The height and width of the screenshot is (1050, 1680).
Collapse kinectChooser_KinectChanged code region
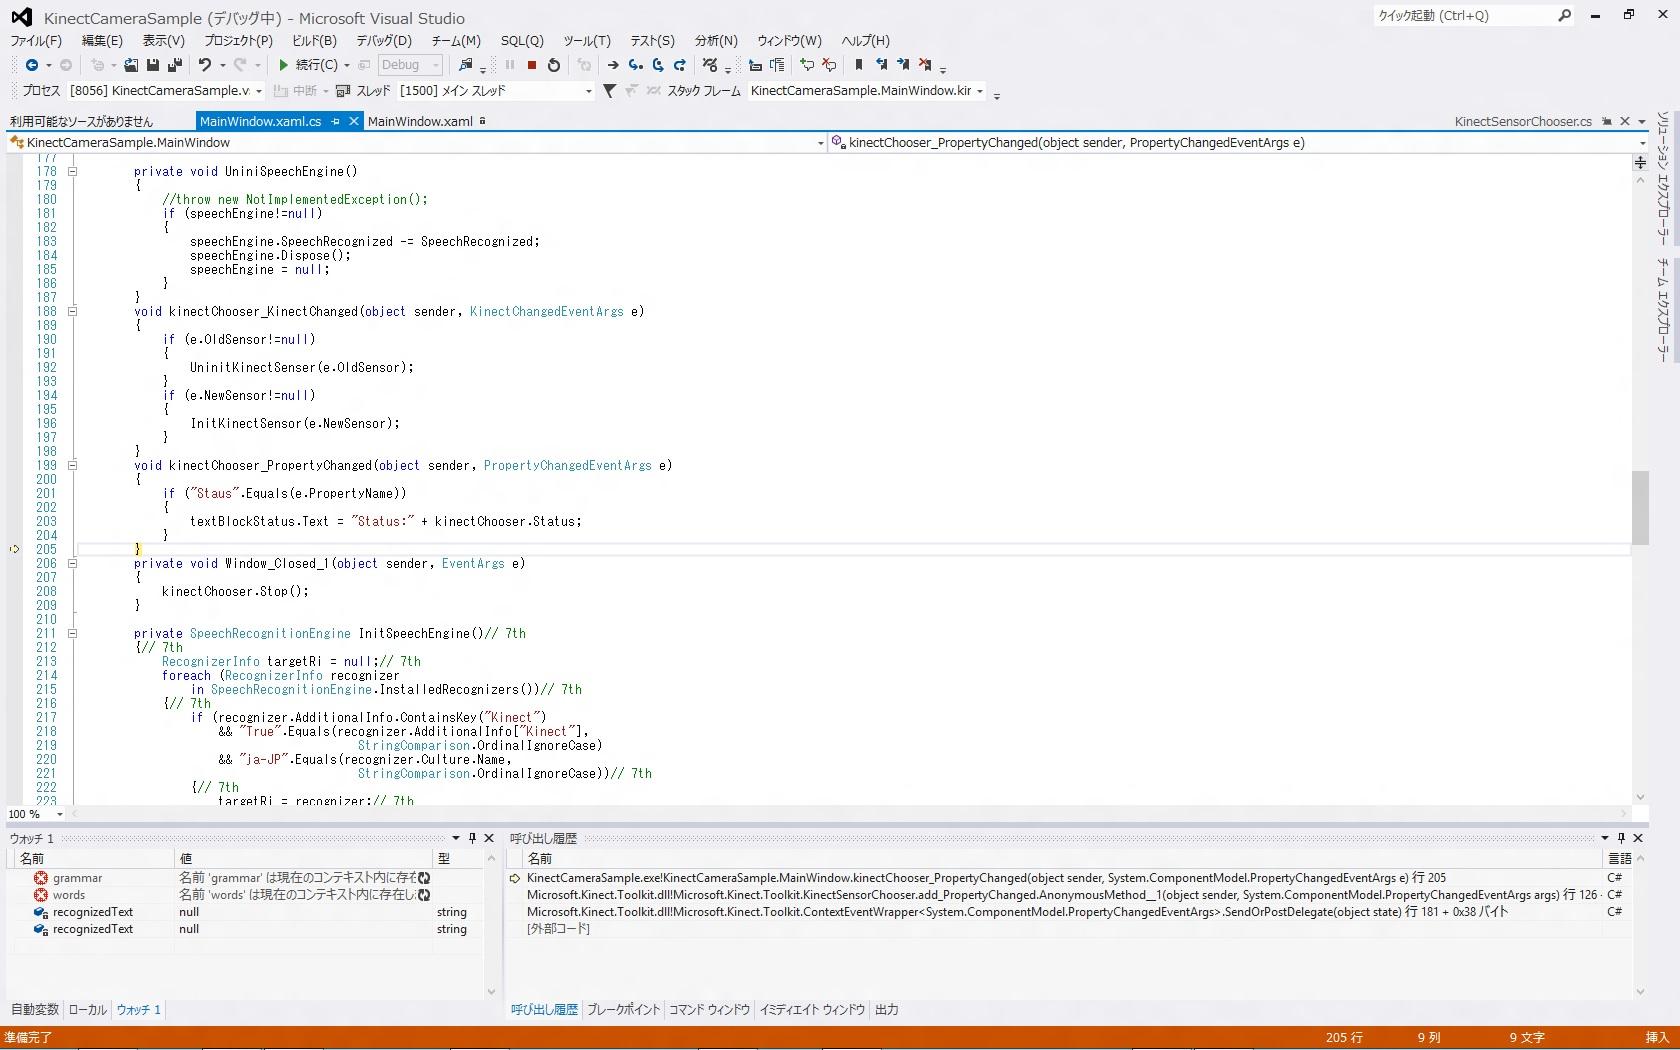coord(72,311)
